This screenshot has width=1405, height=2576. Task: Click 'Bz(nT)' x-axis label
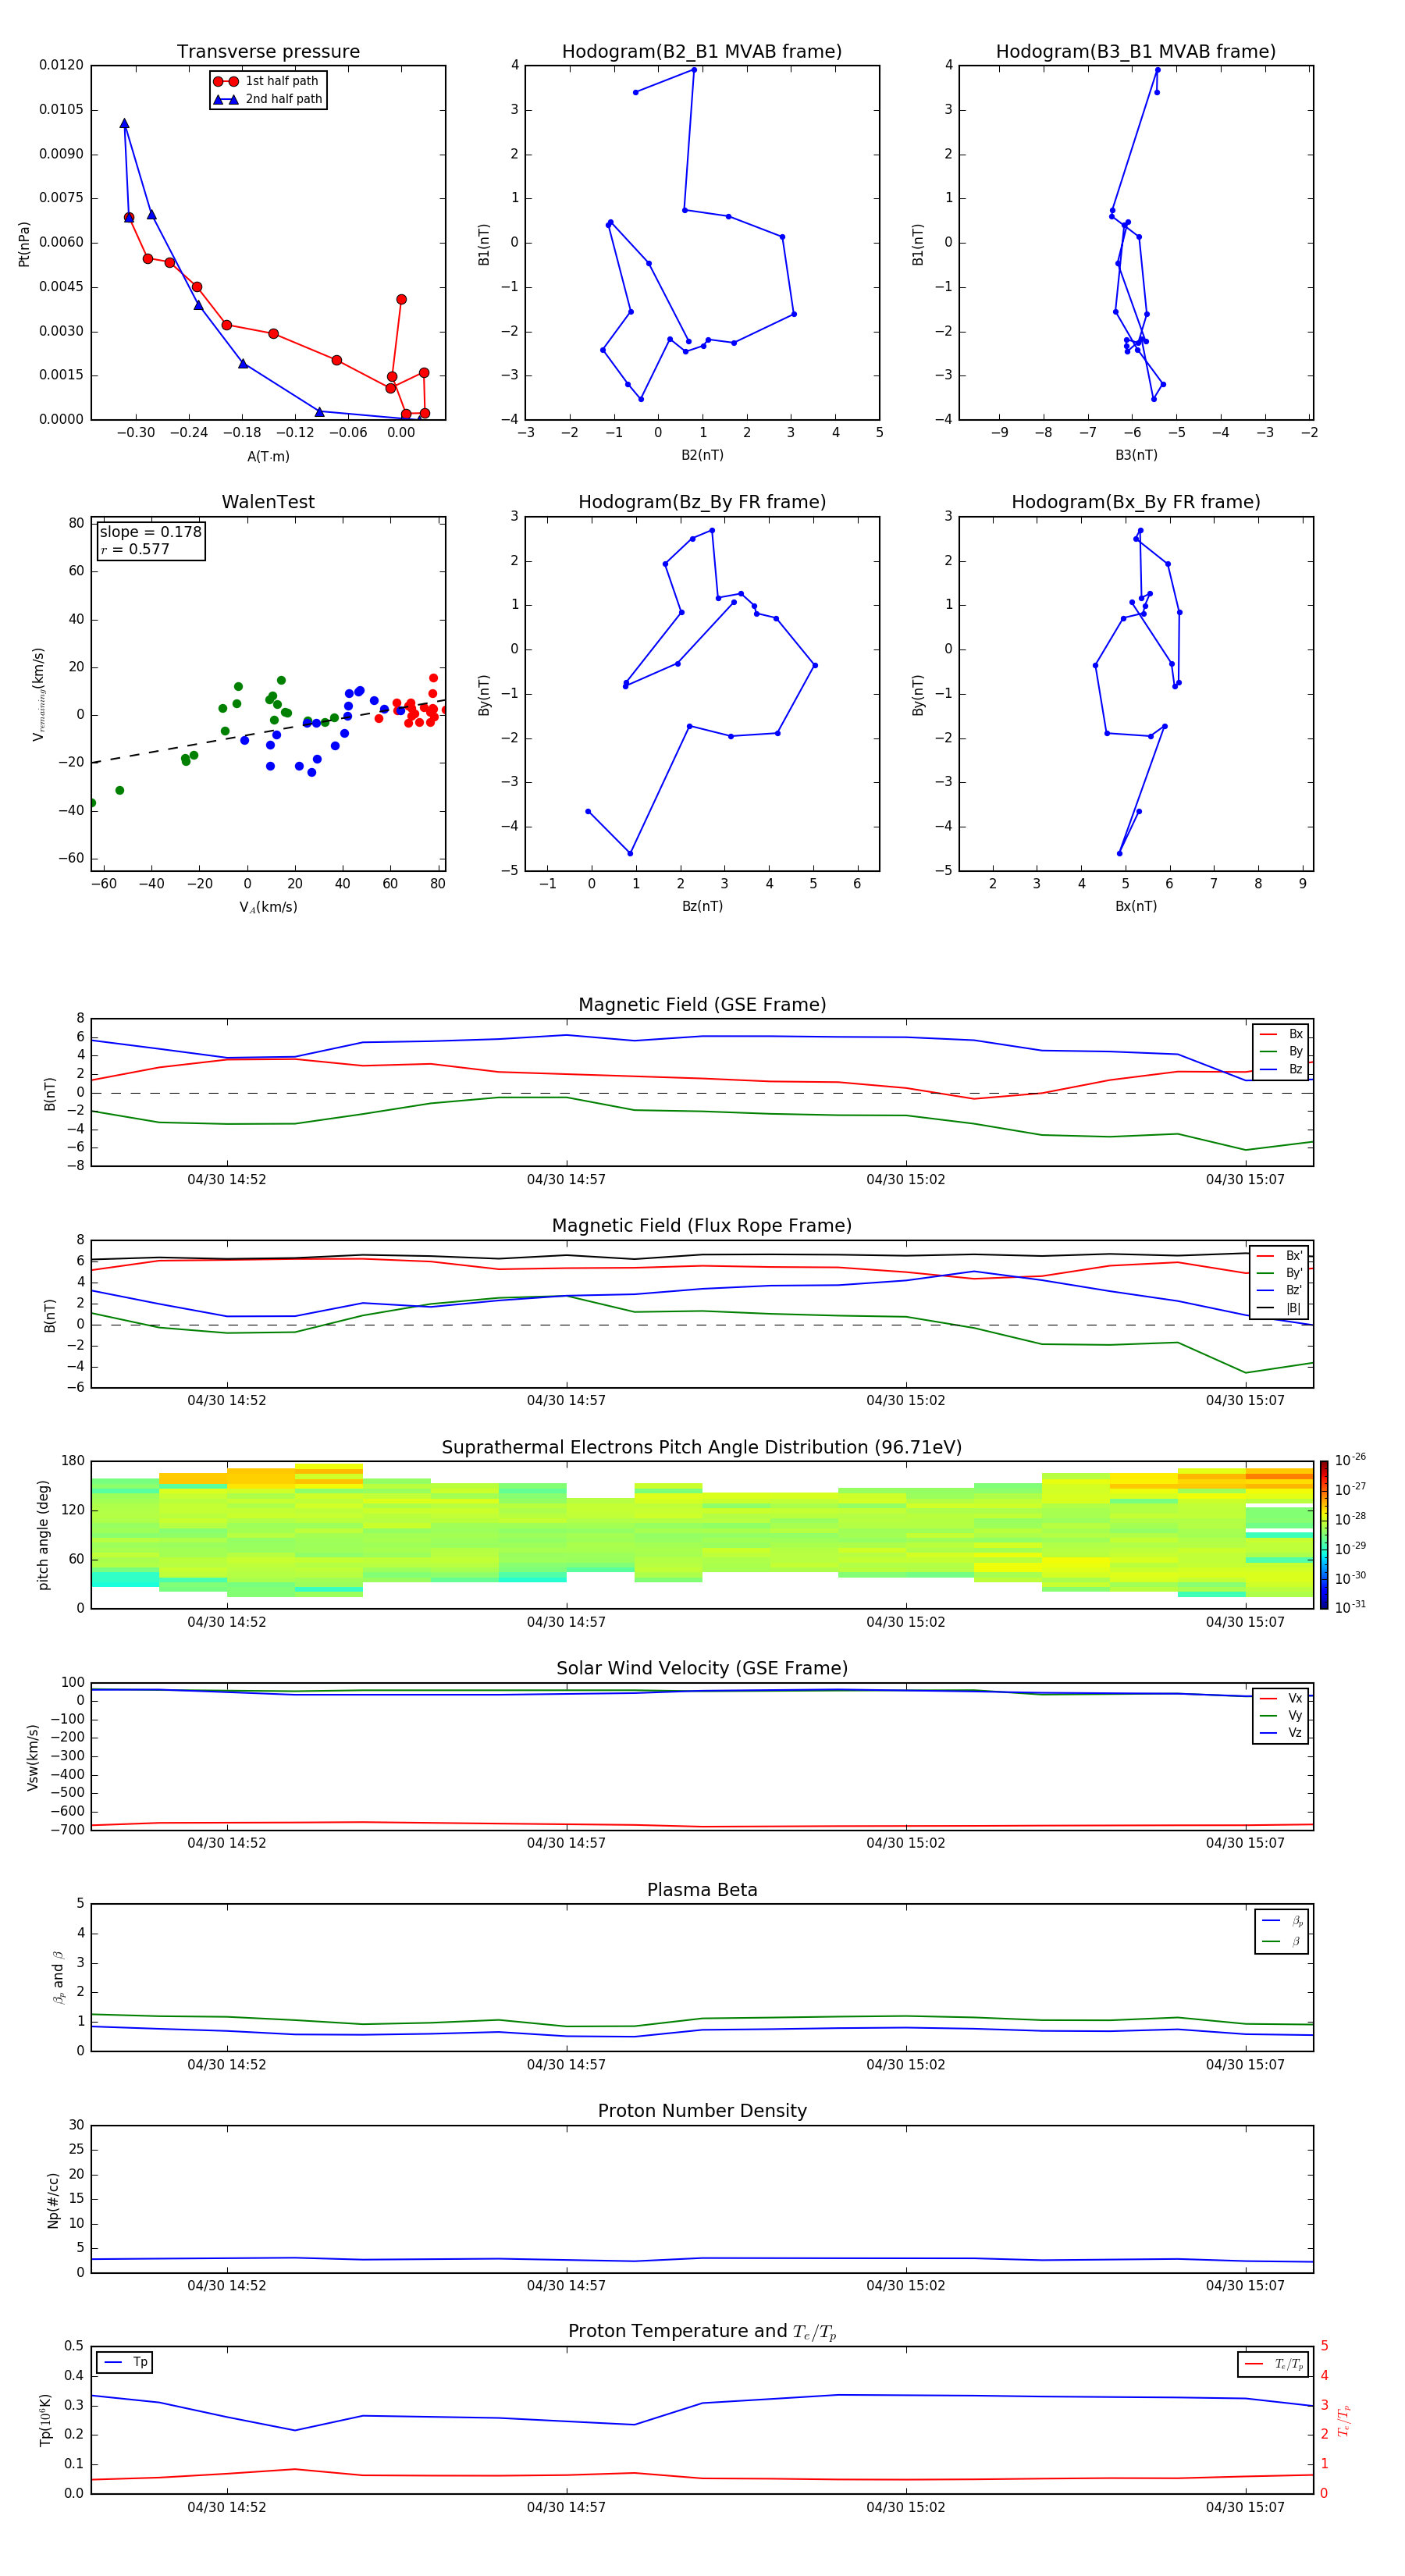[702, 906]
